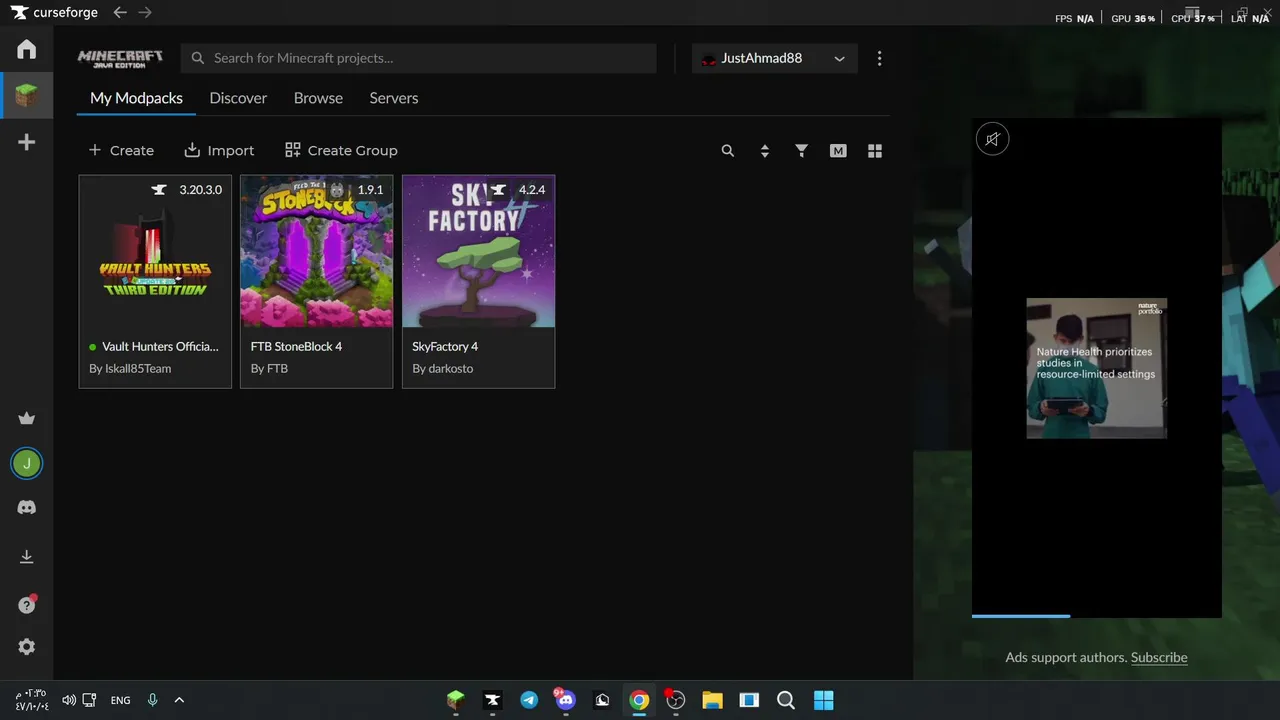
Task: Focus the Search for Minecraft projects field
Action: click(x=419, y=58)
